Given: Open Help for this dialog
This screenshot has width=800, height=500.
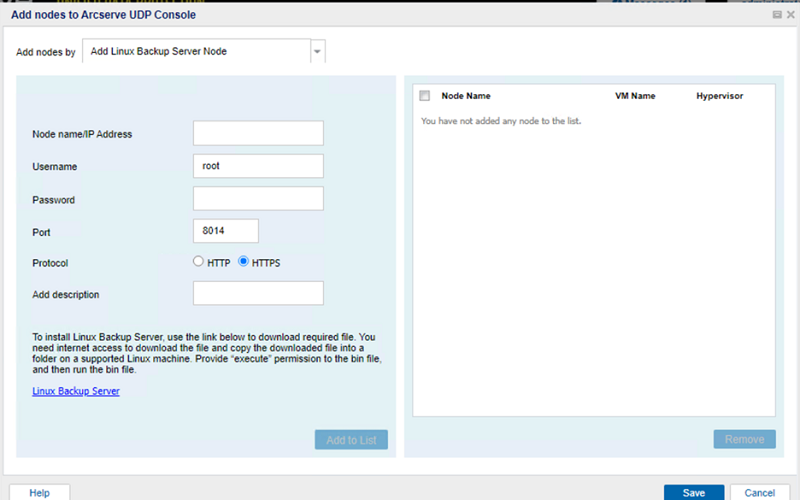Looking at the screenshot, I should coord(39,493).
